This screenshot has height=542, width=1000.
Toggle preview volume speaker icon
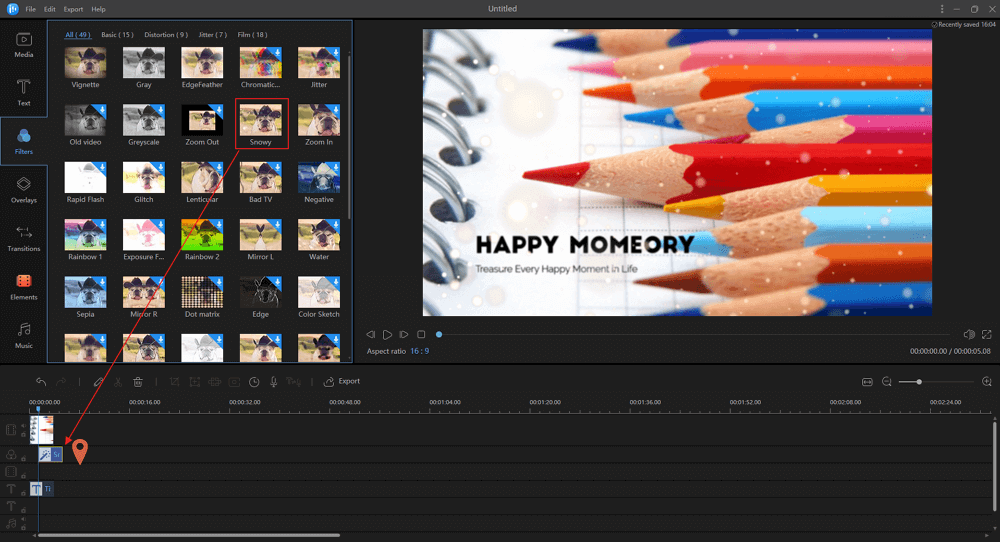[968, 334]
